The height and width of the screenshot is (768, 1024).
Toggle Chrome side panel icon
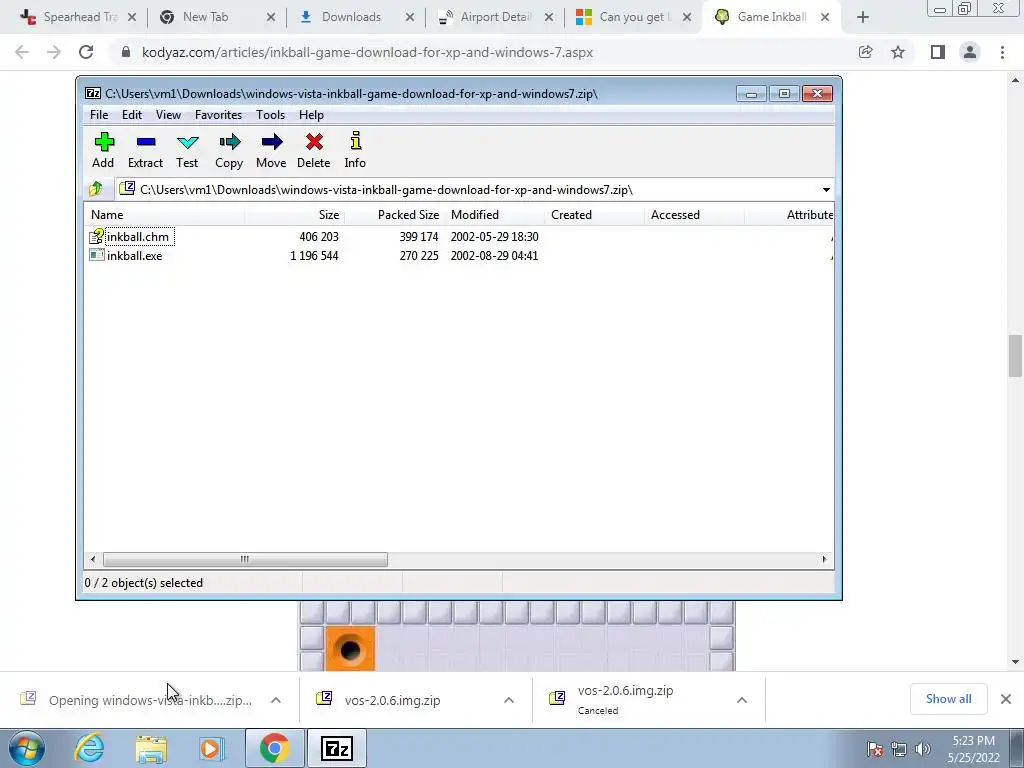(x=938, y=52)
